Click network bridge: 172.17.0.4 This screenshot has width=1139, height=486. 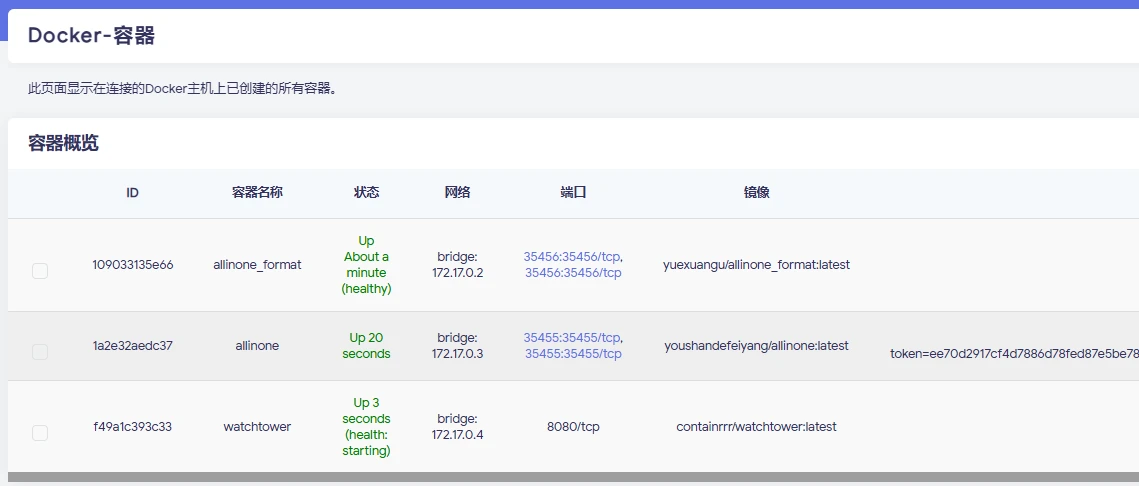(458, 426)
